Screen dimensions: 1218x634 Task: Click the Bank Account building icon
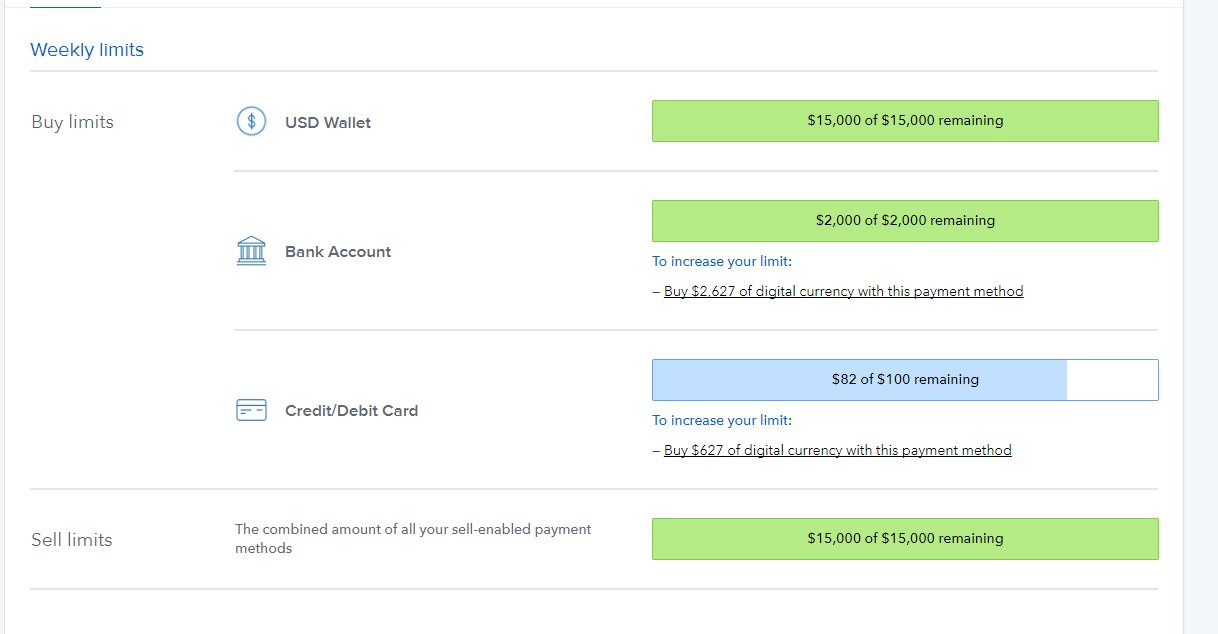pos(251,251)
